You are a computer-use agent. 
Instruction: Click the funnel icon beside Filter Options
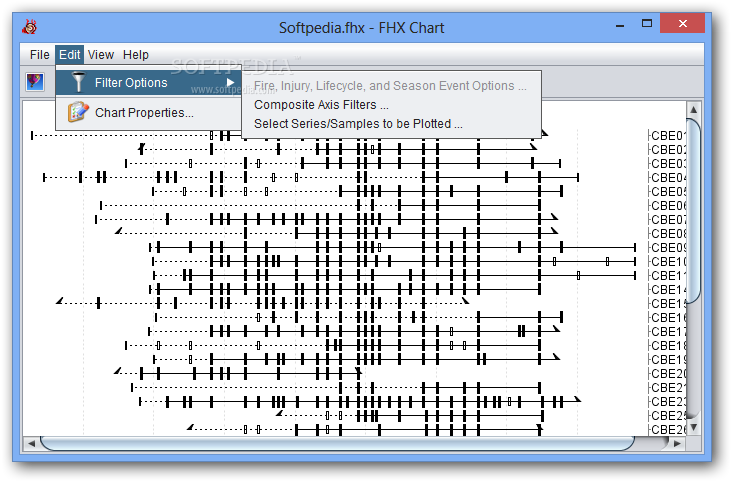tap(79, 83)
